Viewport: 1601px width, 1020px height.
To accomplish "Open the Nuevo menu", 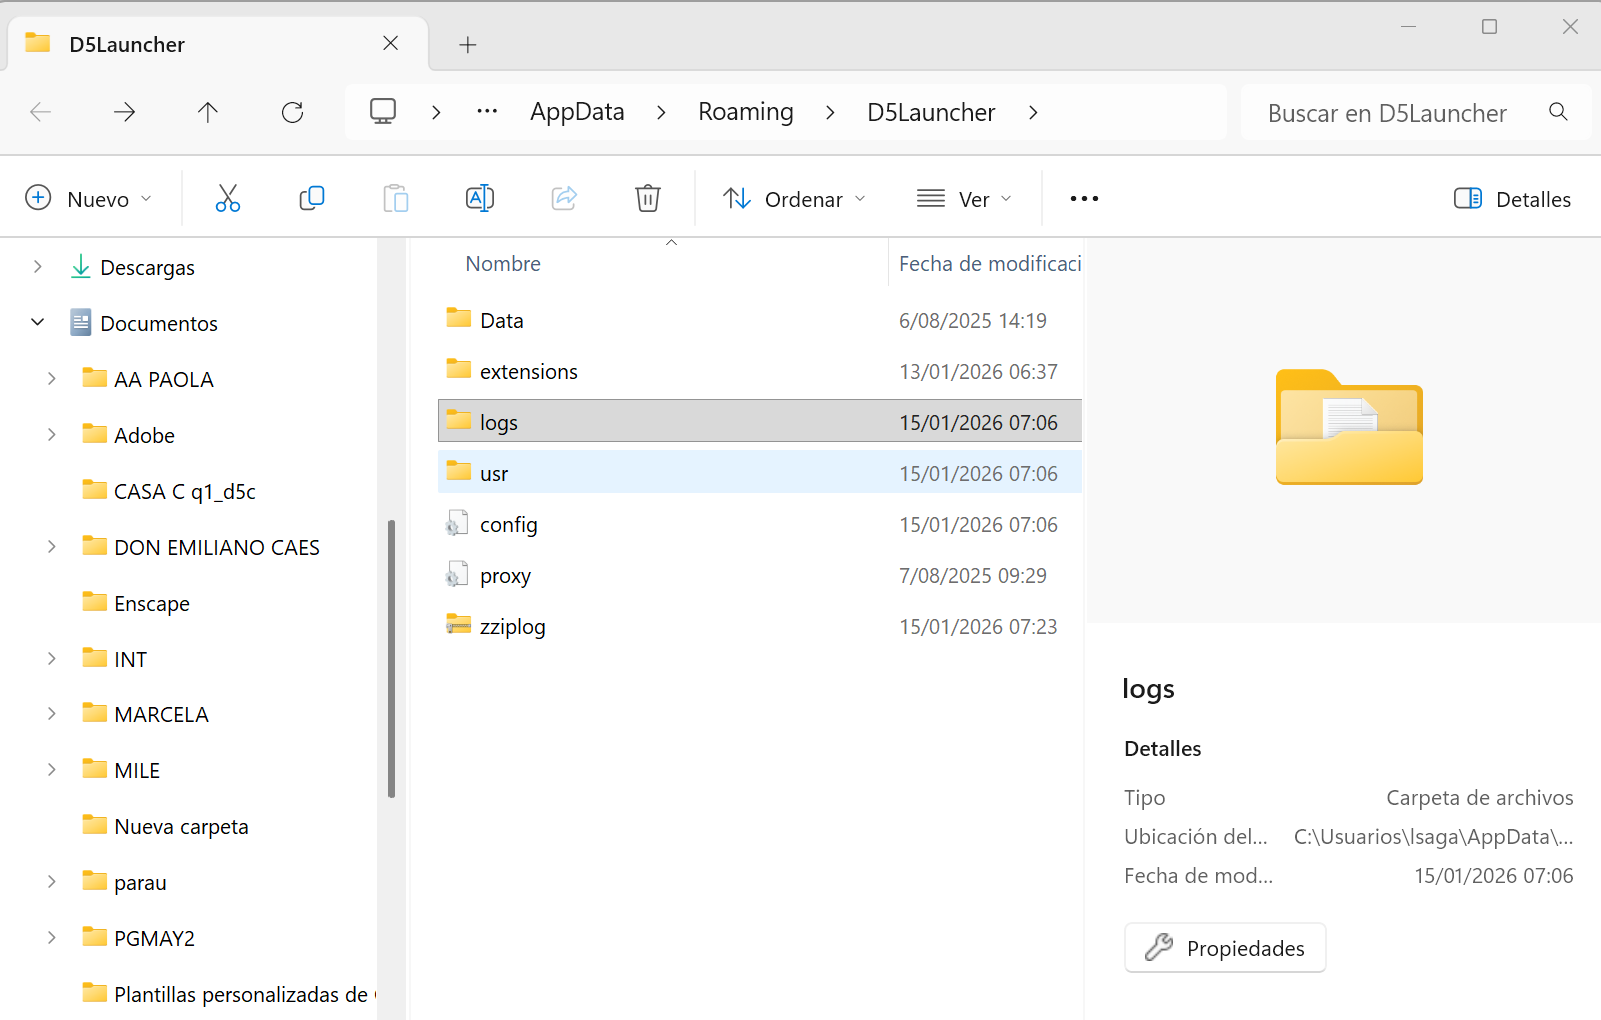I will coord(88,199).
